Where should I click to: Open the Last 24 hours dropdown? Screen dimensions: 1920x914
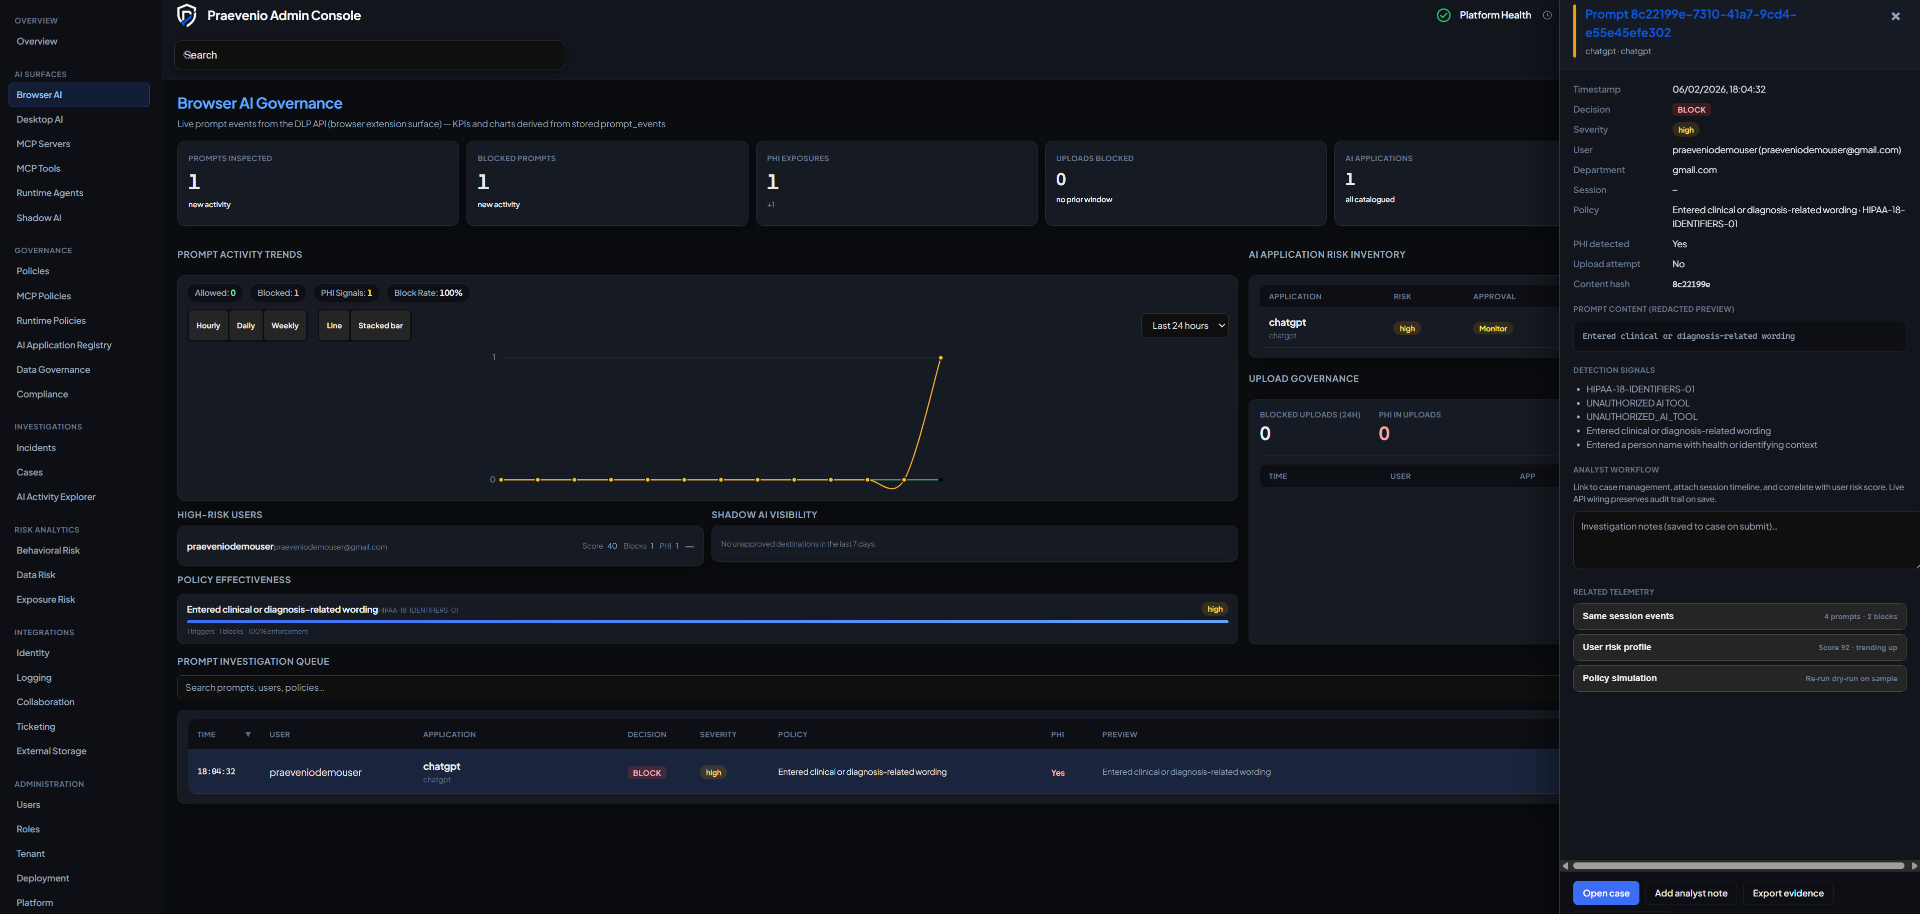(1184, 326)
